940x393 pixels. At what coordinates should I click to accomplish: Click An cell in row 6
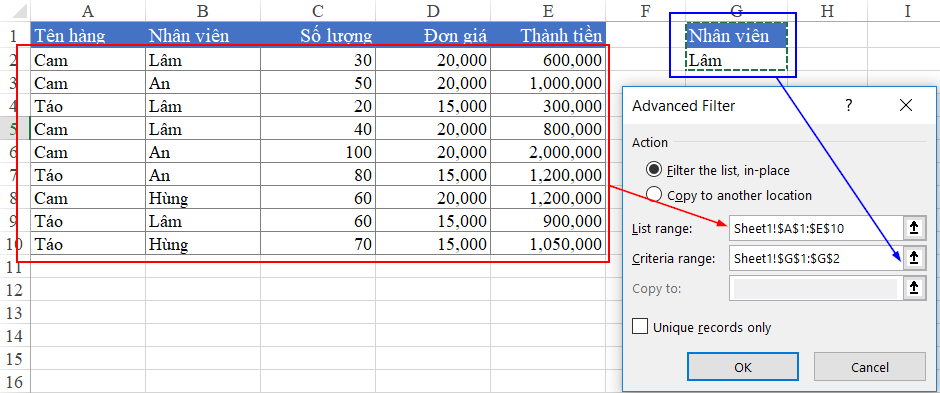pyautogui.click(x=203, y=152)
